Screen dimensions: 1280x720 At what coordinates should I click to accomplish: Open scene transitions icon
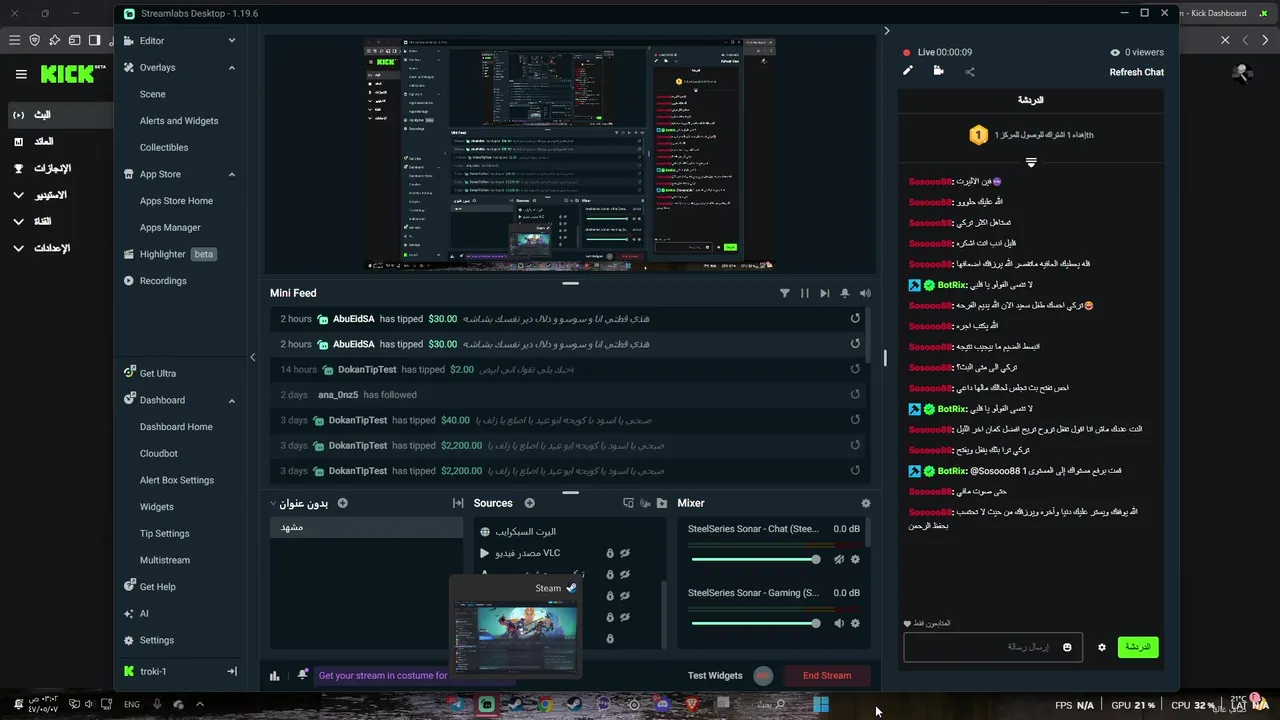458,504
